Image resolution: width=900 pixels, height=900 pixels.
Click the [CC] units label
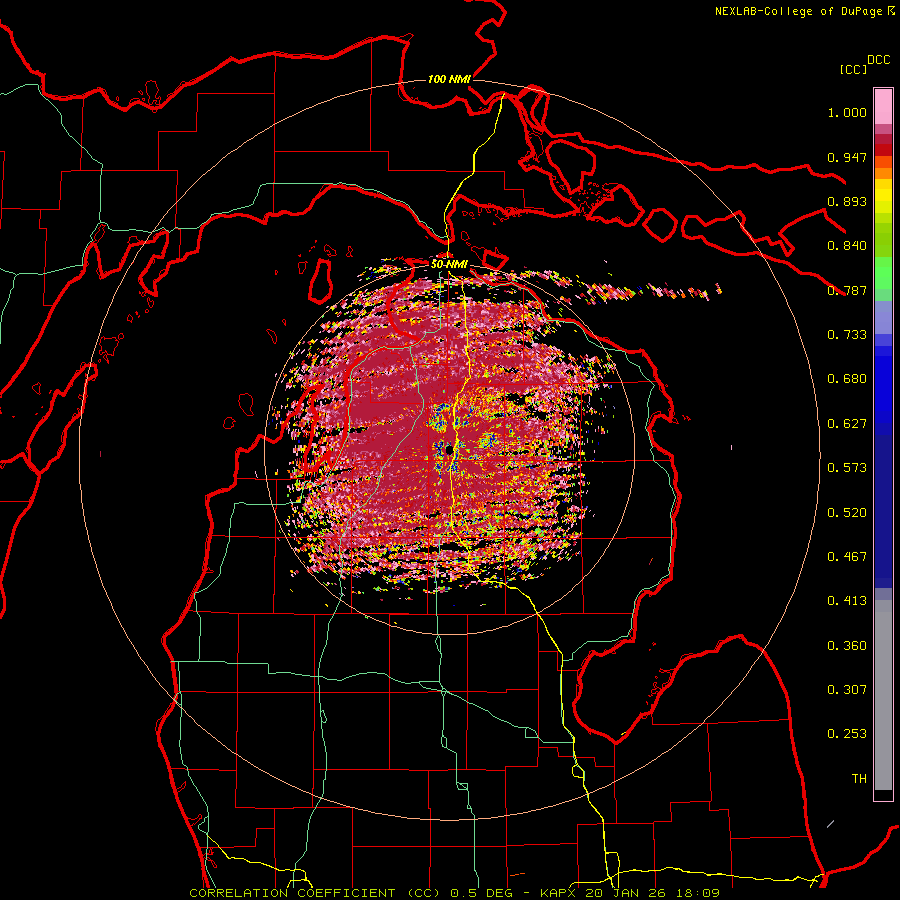[x=853, y=69]
